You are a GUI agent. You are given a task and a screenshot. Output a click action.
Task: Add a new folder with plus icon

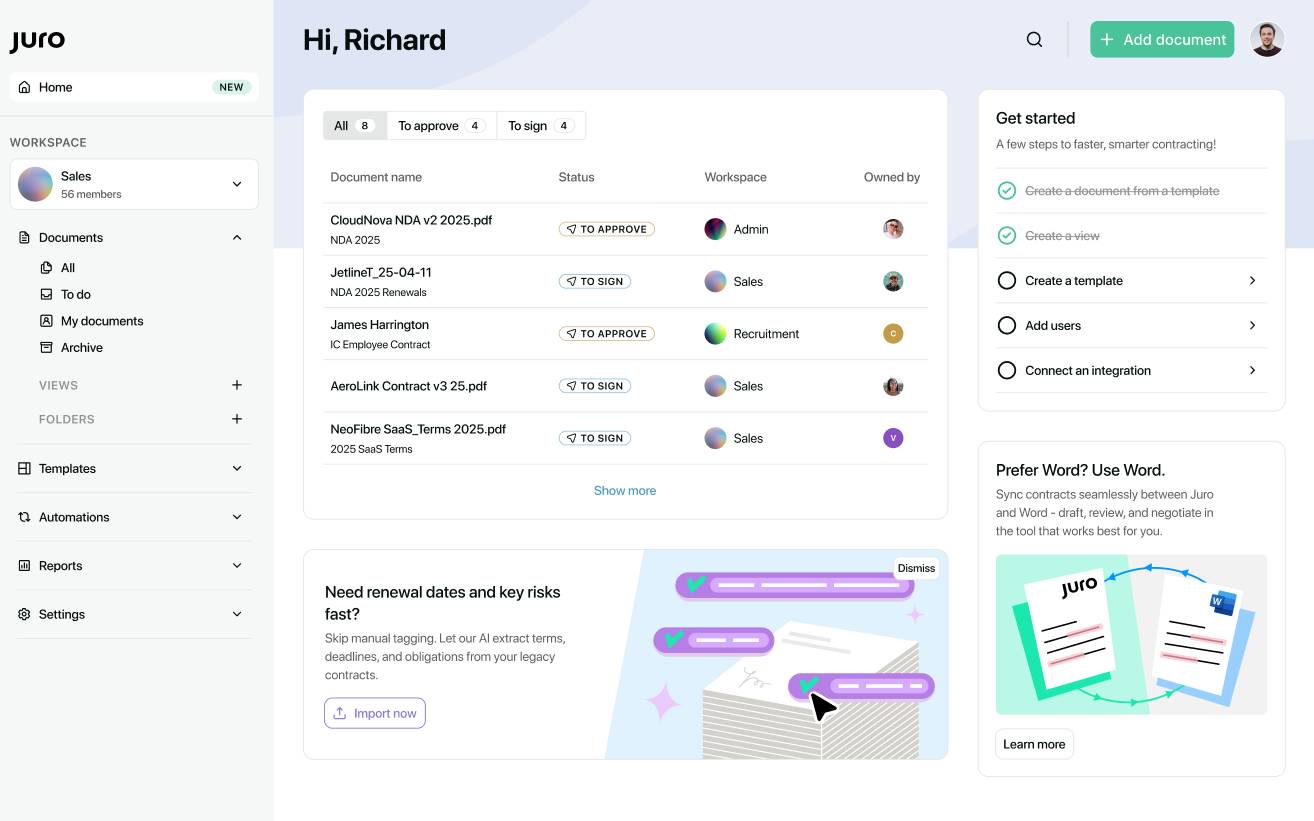point(237,419)
